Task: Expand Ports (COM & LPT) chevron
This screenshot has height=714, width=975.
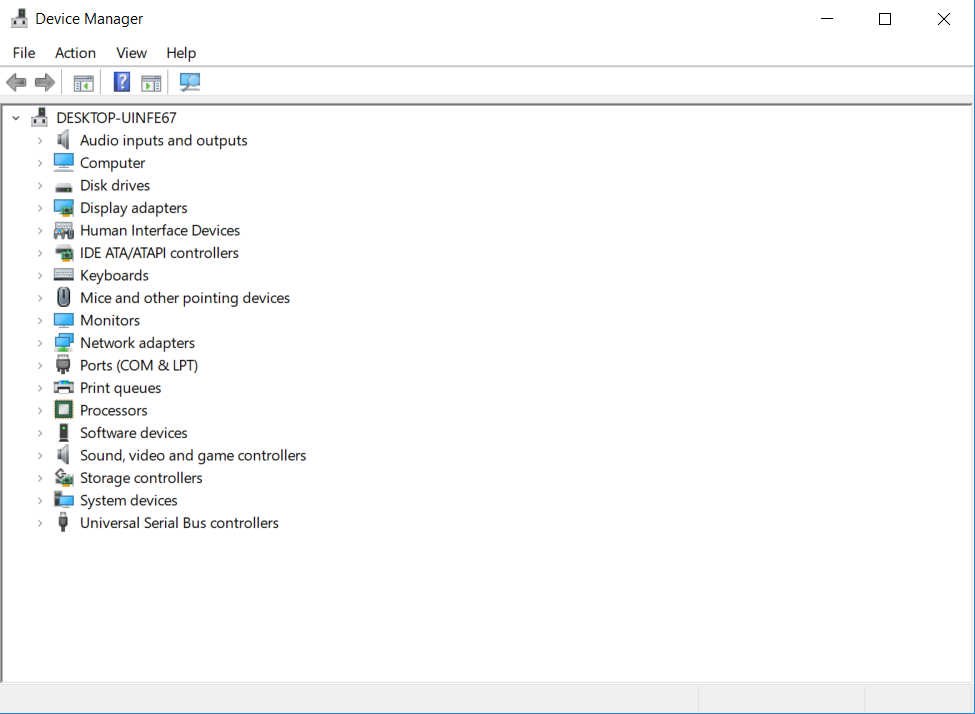Action: click(x=40, y=366)
